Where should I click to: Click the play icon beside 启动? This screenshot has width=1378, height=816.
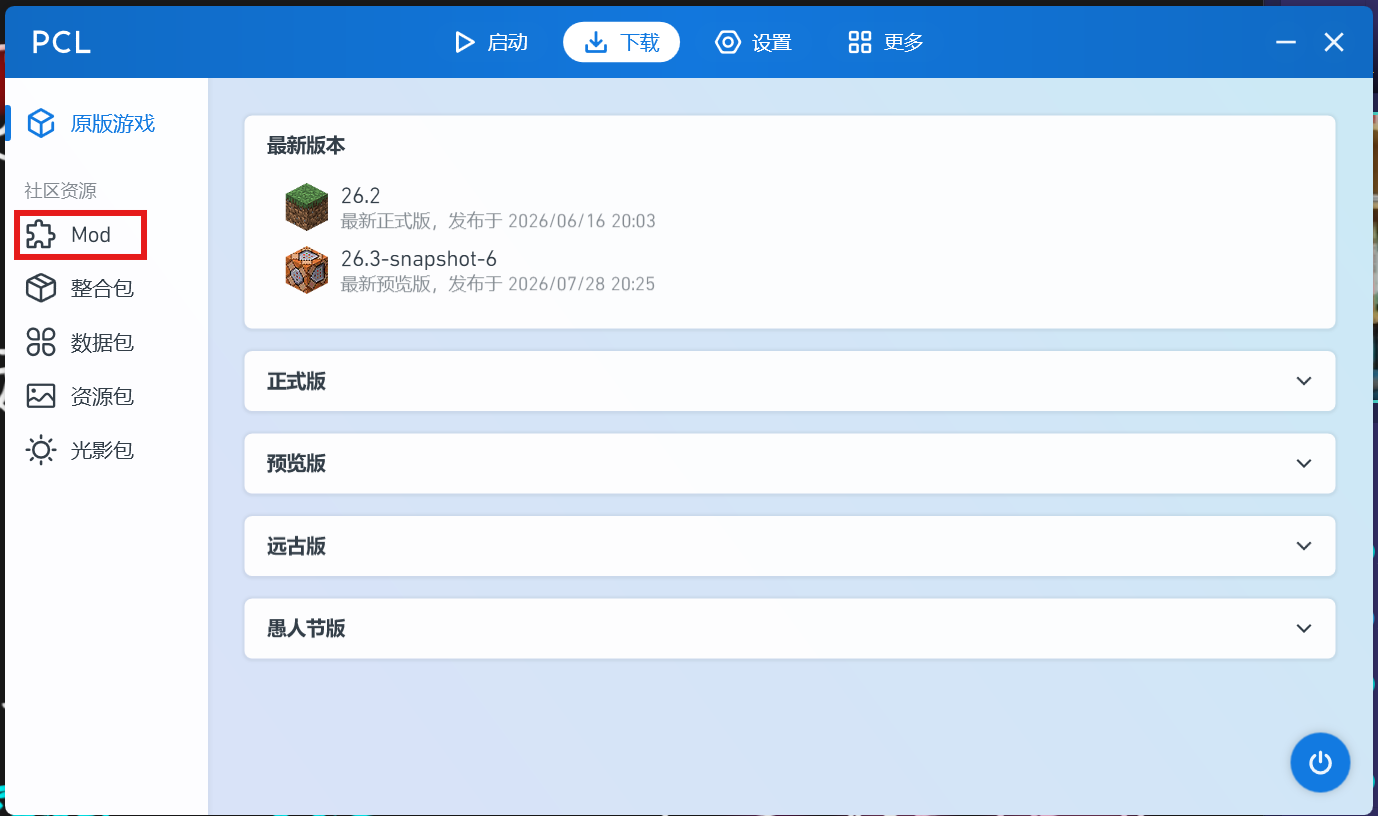click(x=464, y=42)
